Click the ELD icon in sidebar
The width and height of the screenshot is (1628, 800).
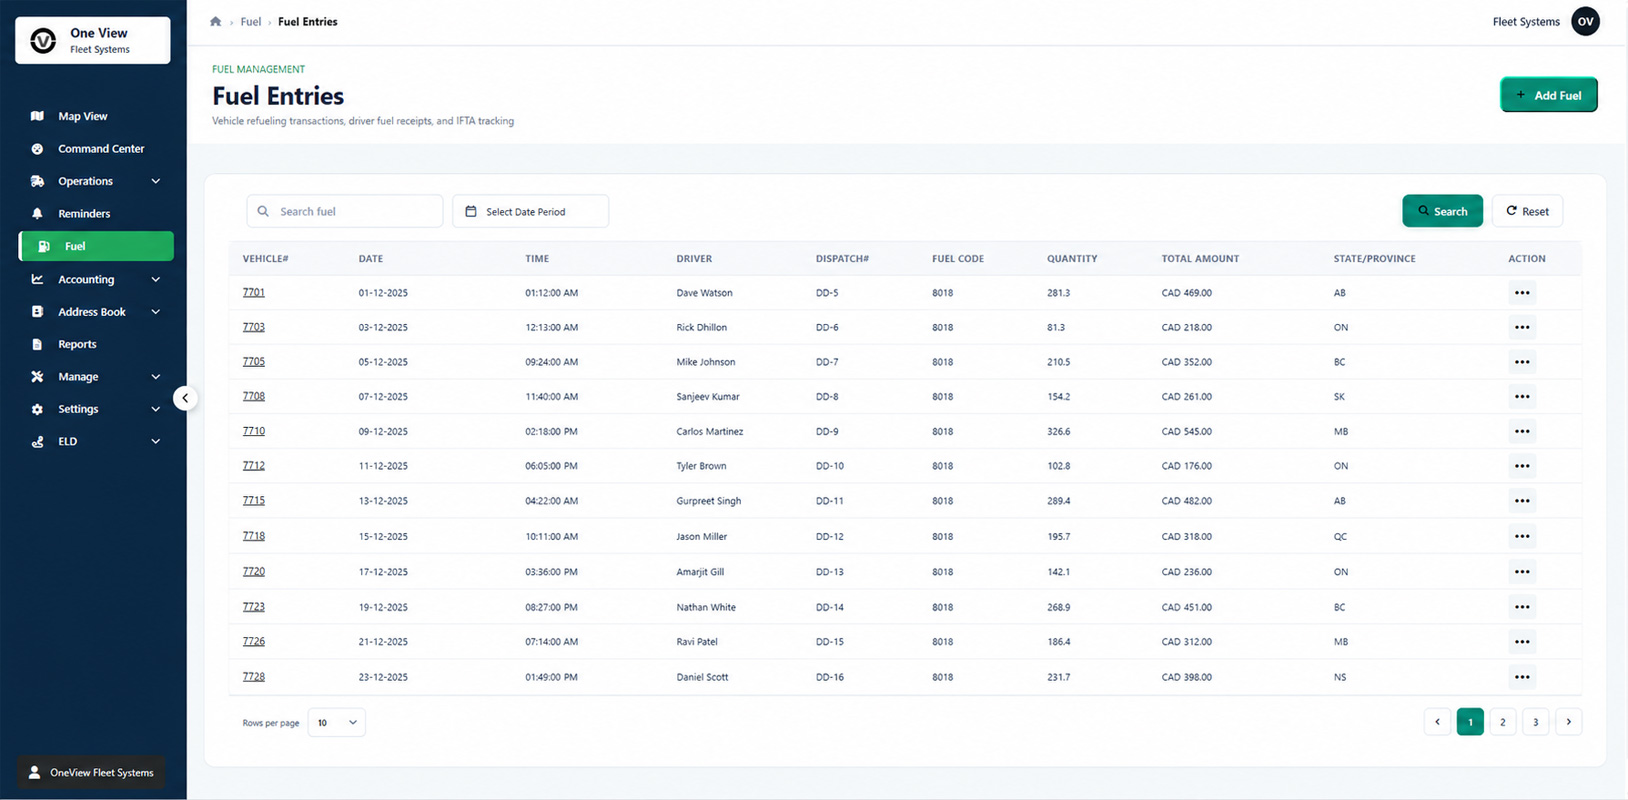(37, 441)
